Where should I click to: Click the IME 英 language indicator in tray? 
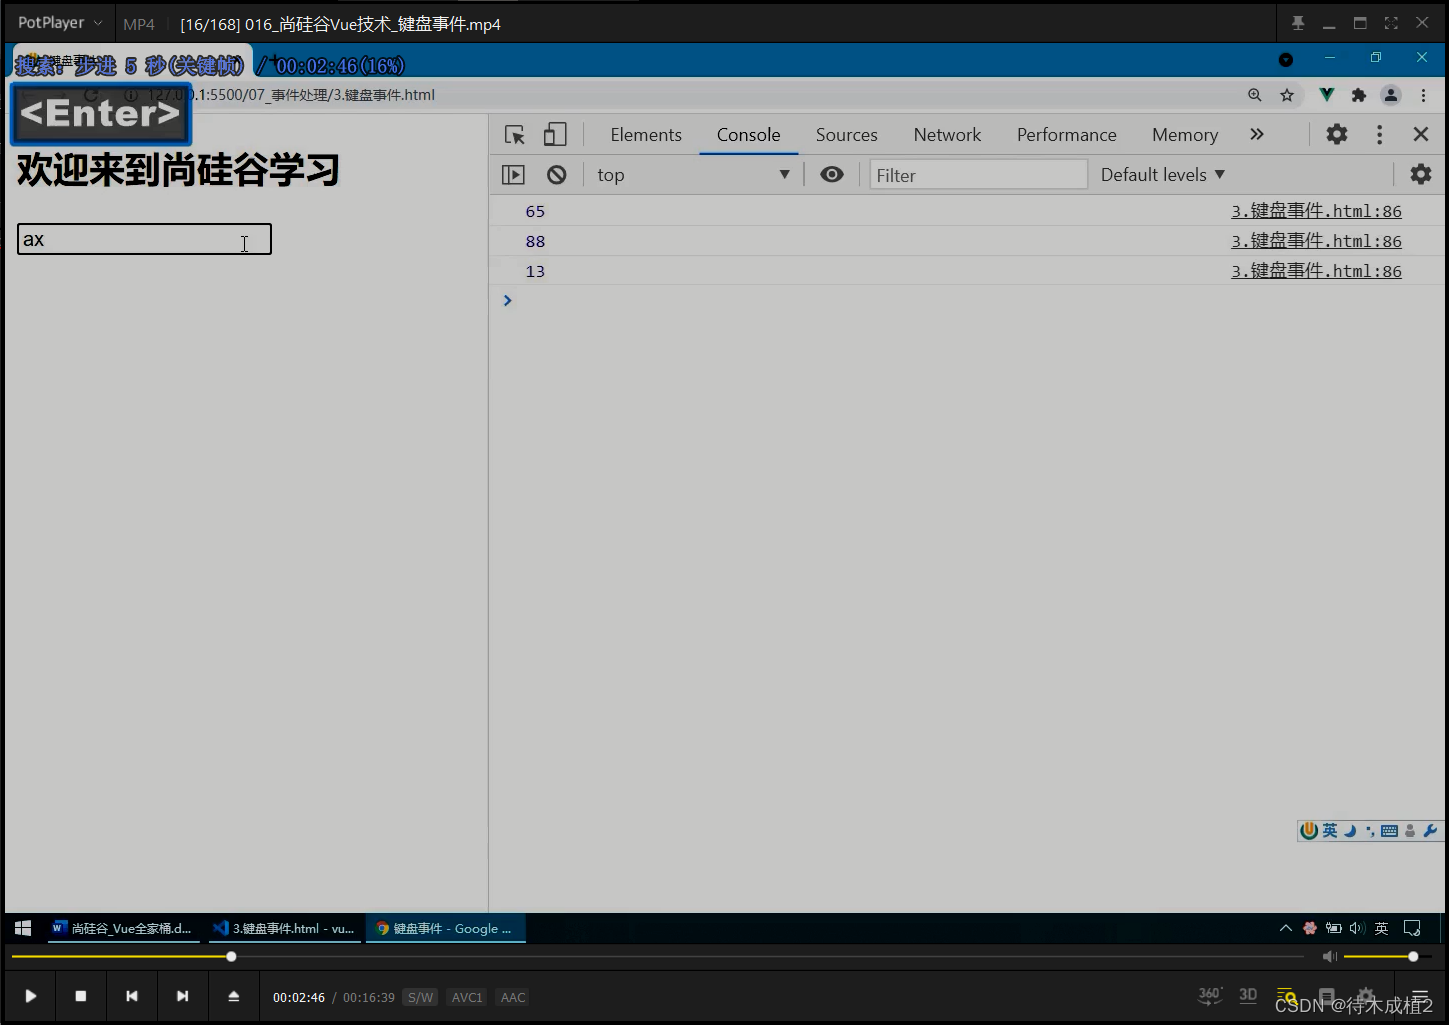coord(1381,928)
